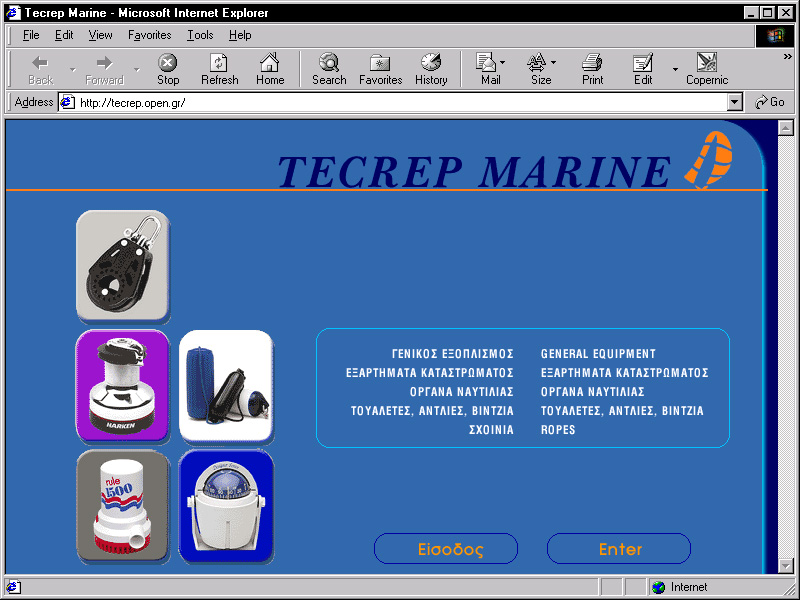The width and height of the screenshot is (800, 600).
Task: Show more toolbar buttons chevron
Action: click(x=788, y=57)
